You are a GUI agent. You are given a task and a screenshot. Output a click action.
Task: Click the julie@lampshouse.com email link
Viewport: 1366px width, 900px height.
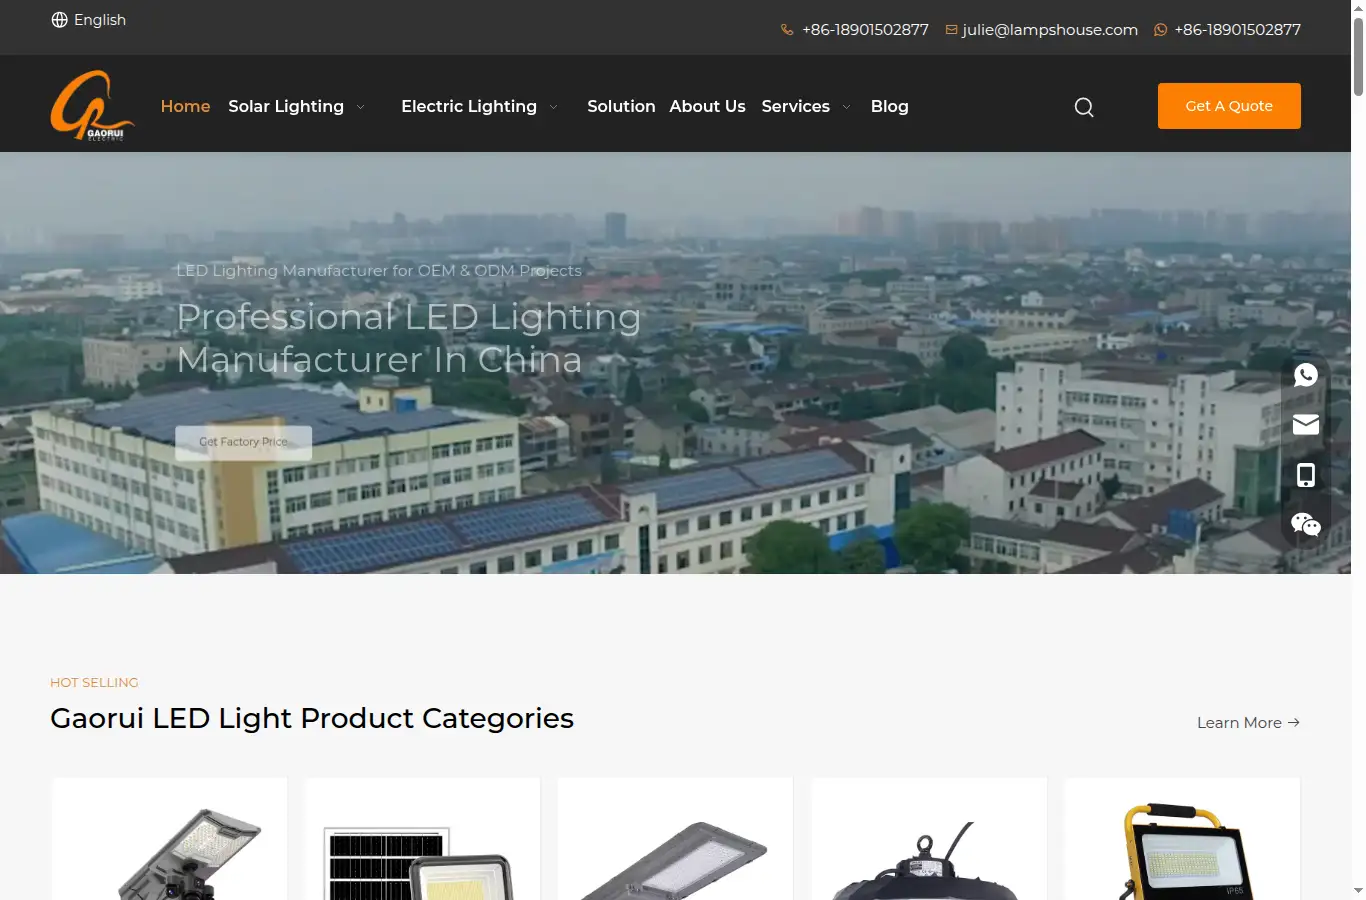(x=1050, y=30)
